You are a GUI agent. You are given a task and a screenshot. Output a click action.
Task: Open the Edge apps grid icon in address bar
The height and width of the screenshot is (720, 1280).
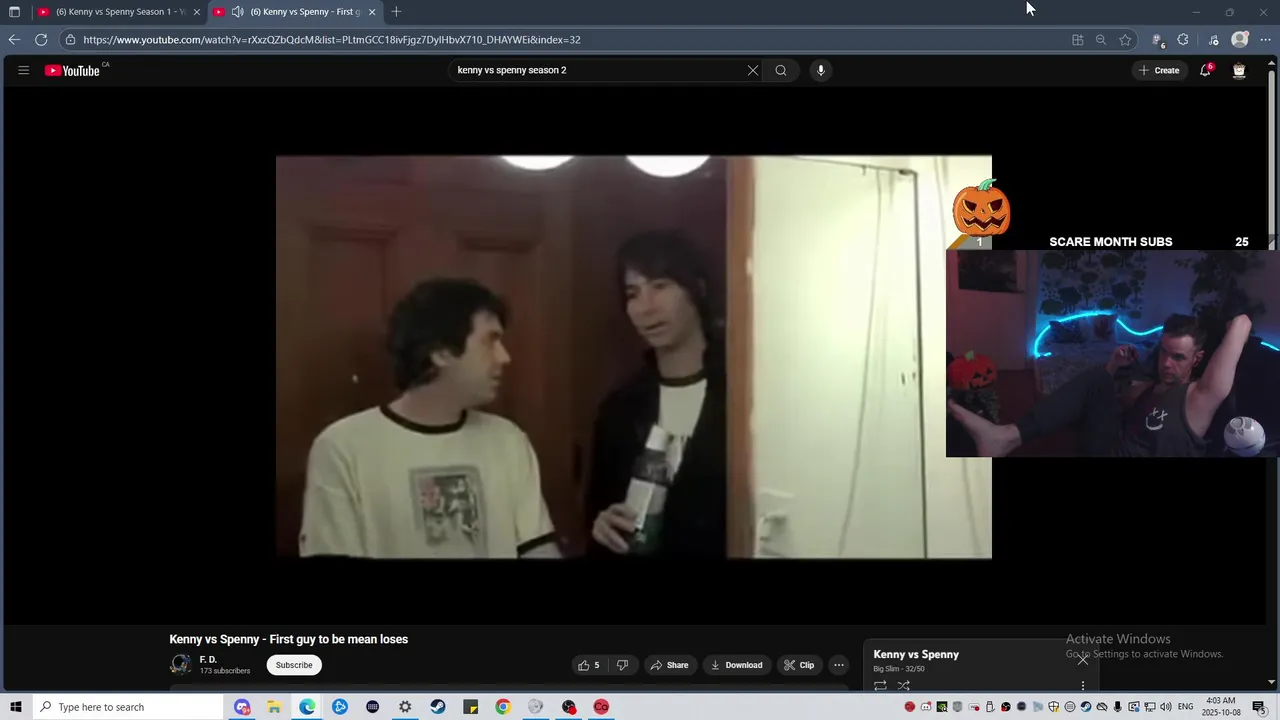click(x=1077, y=40)
